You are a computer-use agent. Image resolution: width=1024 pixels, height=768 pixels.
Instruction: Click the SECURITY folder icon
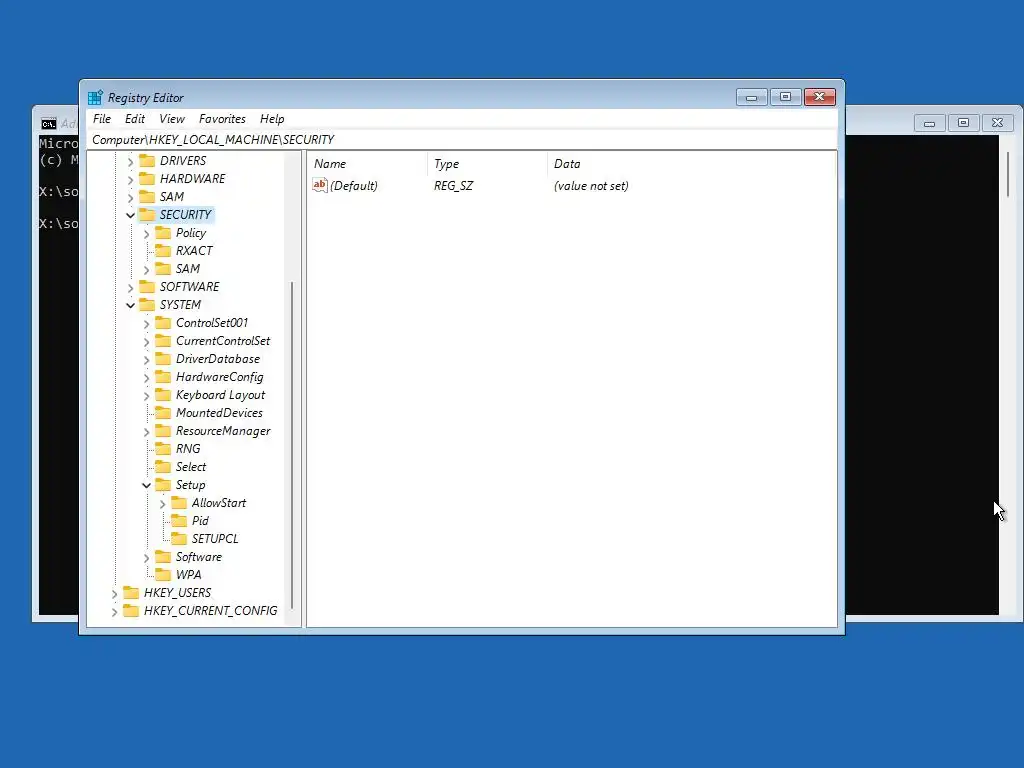pos(147,214)
